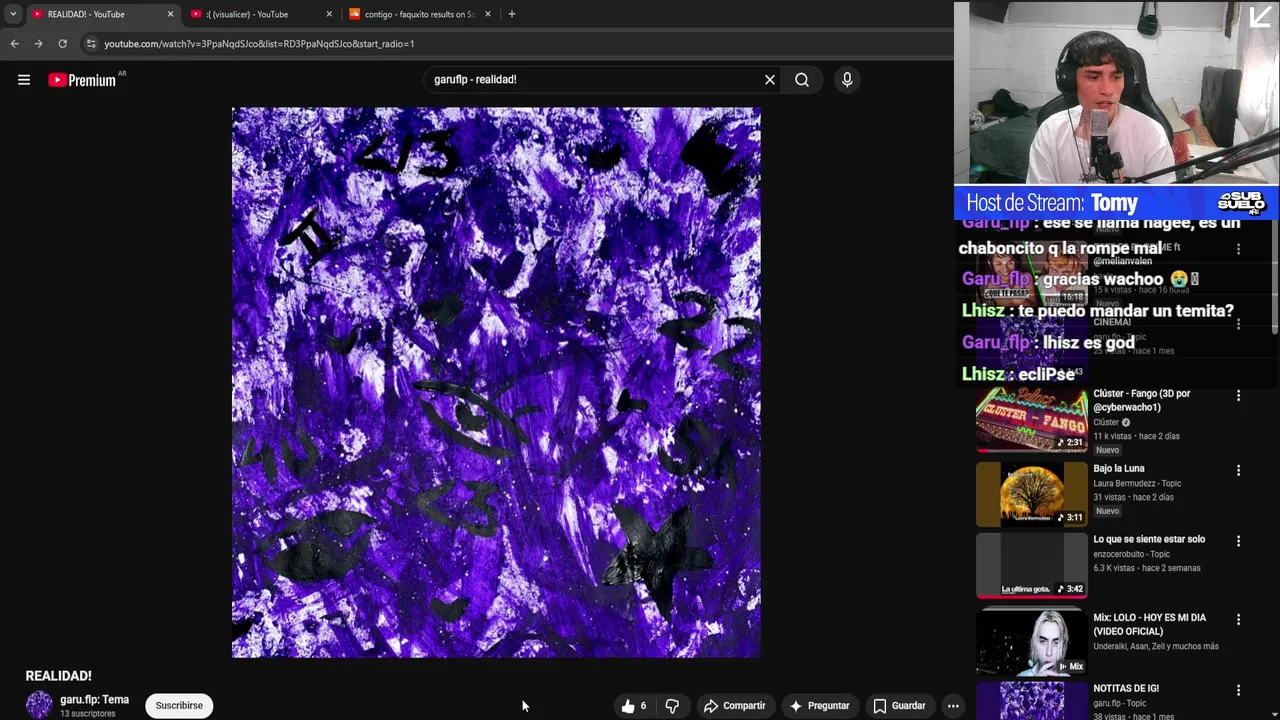This screenshot has height=720, width=1280.
Task: Click the 'Clúster' channel name
Action: 1106,423
